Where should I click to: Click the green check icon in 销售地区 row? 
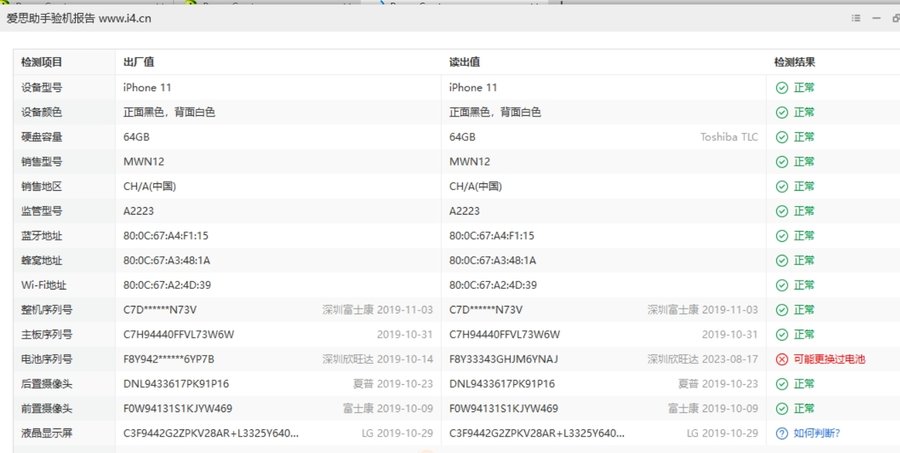pos(782,187)
